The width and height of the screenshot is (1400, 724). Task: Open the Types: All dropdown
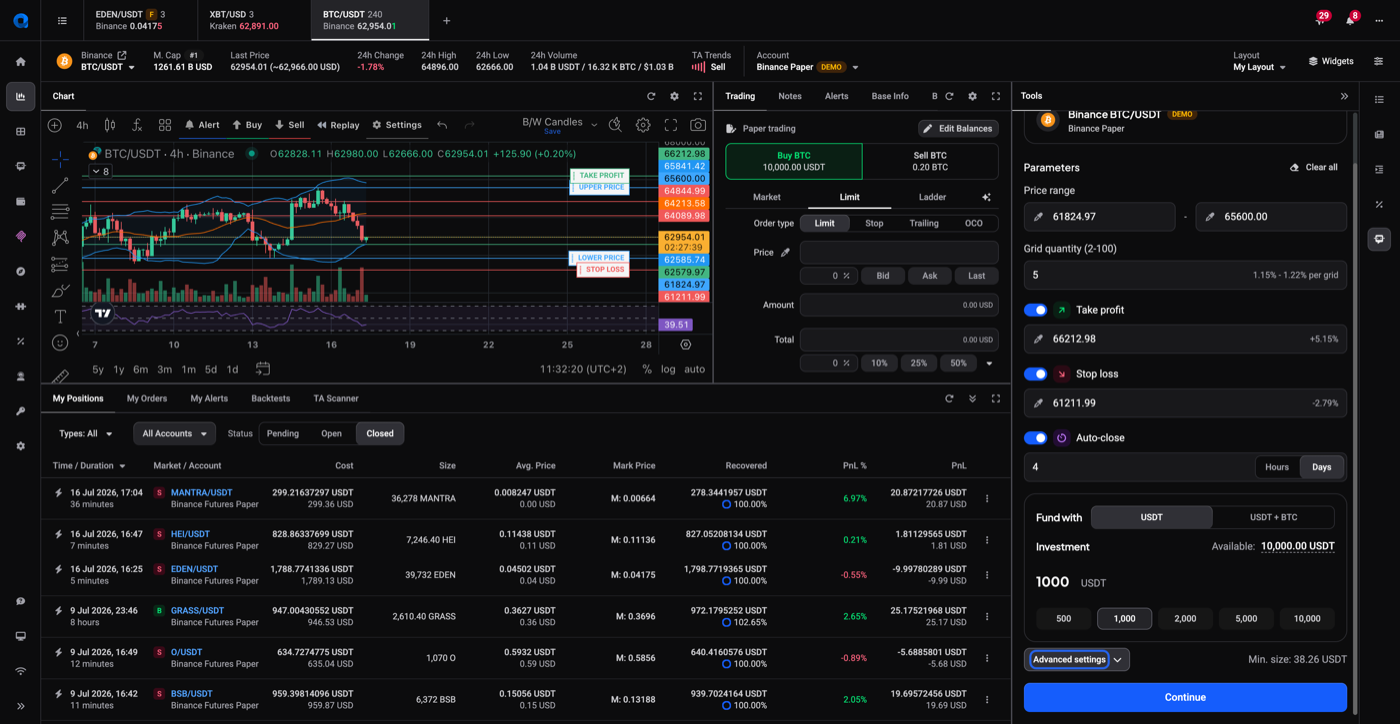pos(86,433)
